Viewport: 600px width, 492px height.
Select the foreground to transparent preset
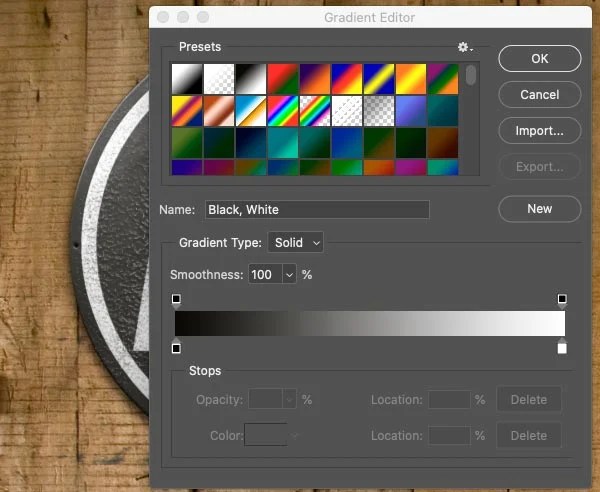coord(219,79)
